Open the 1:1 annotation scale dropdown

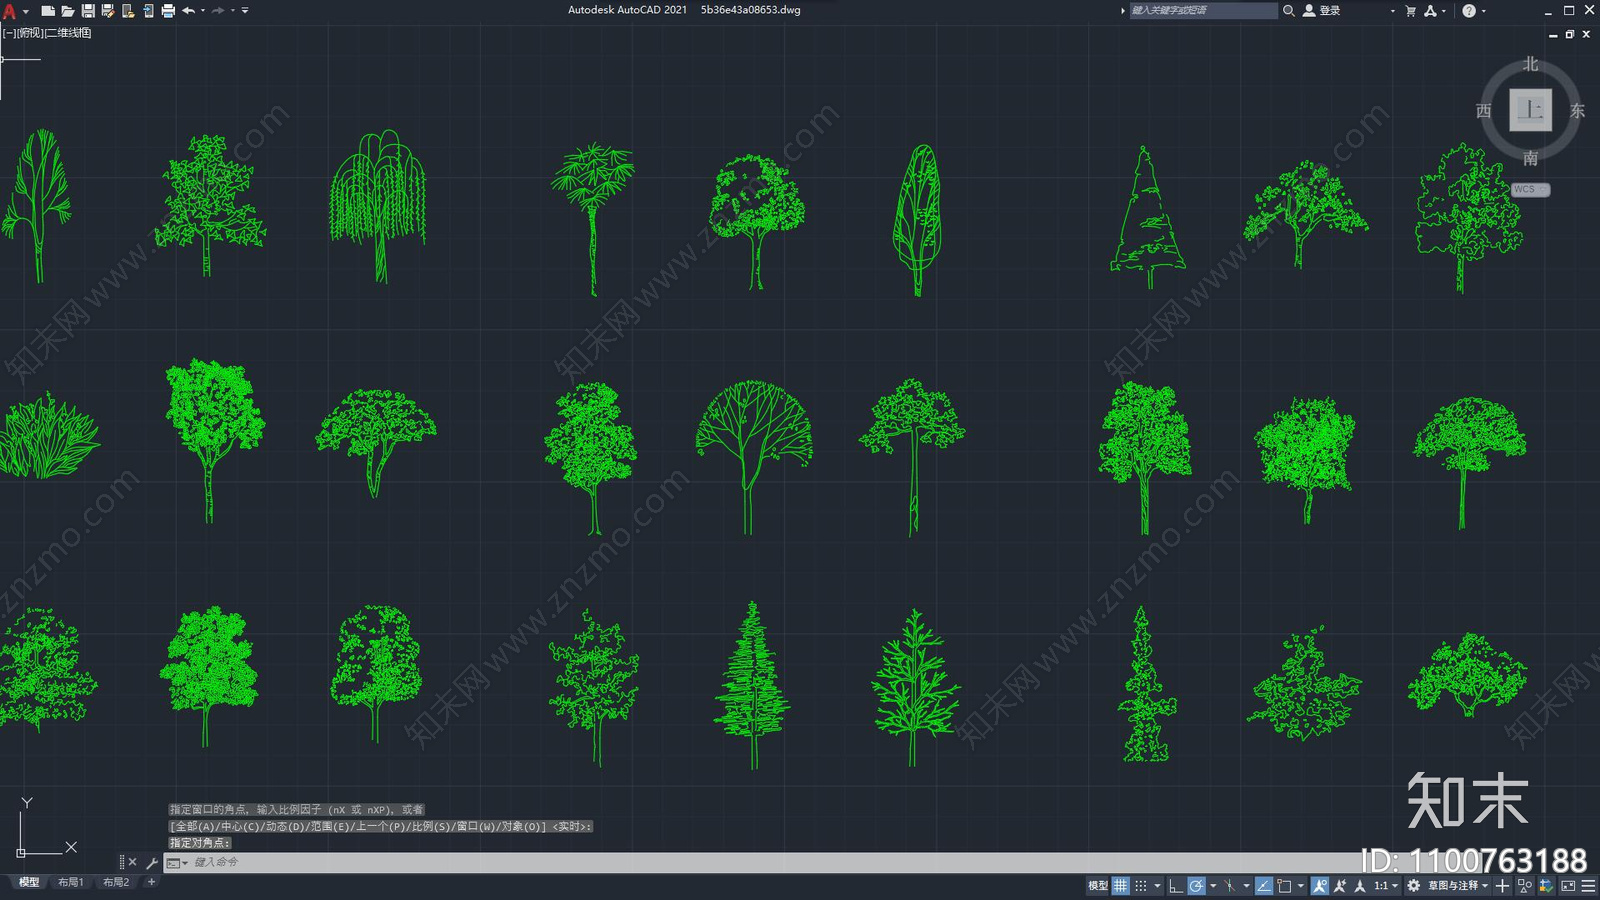1385,886
